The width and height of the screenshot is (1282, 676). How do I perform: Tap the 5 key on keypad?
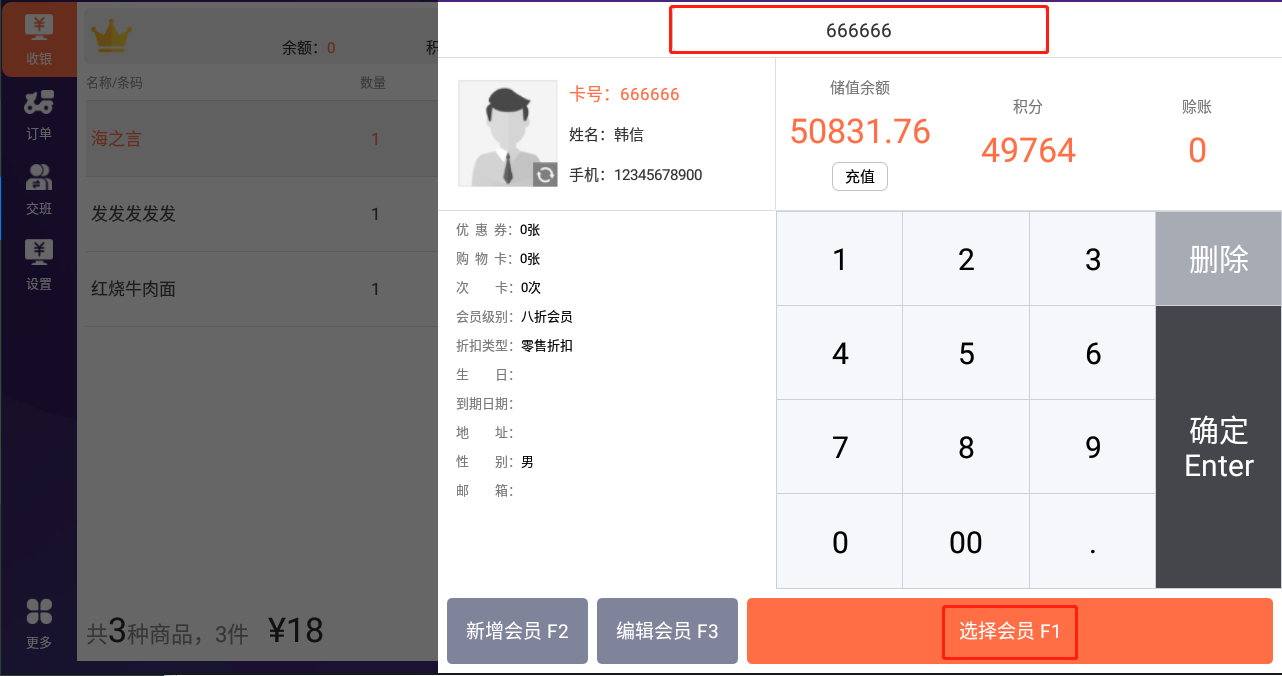pyautogui.click(x=966, y=353)
